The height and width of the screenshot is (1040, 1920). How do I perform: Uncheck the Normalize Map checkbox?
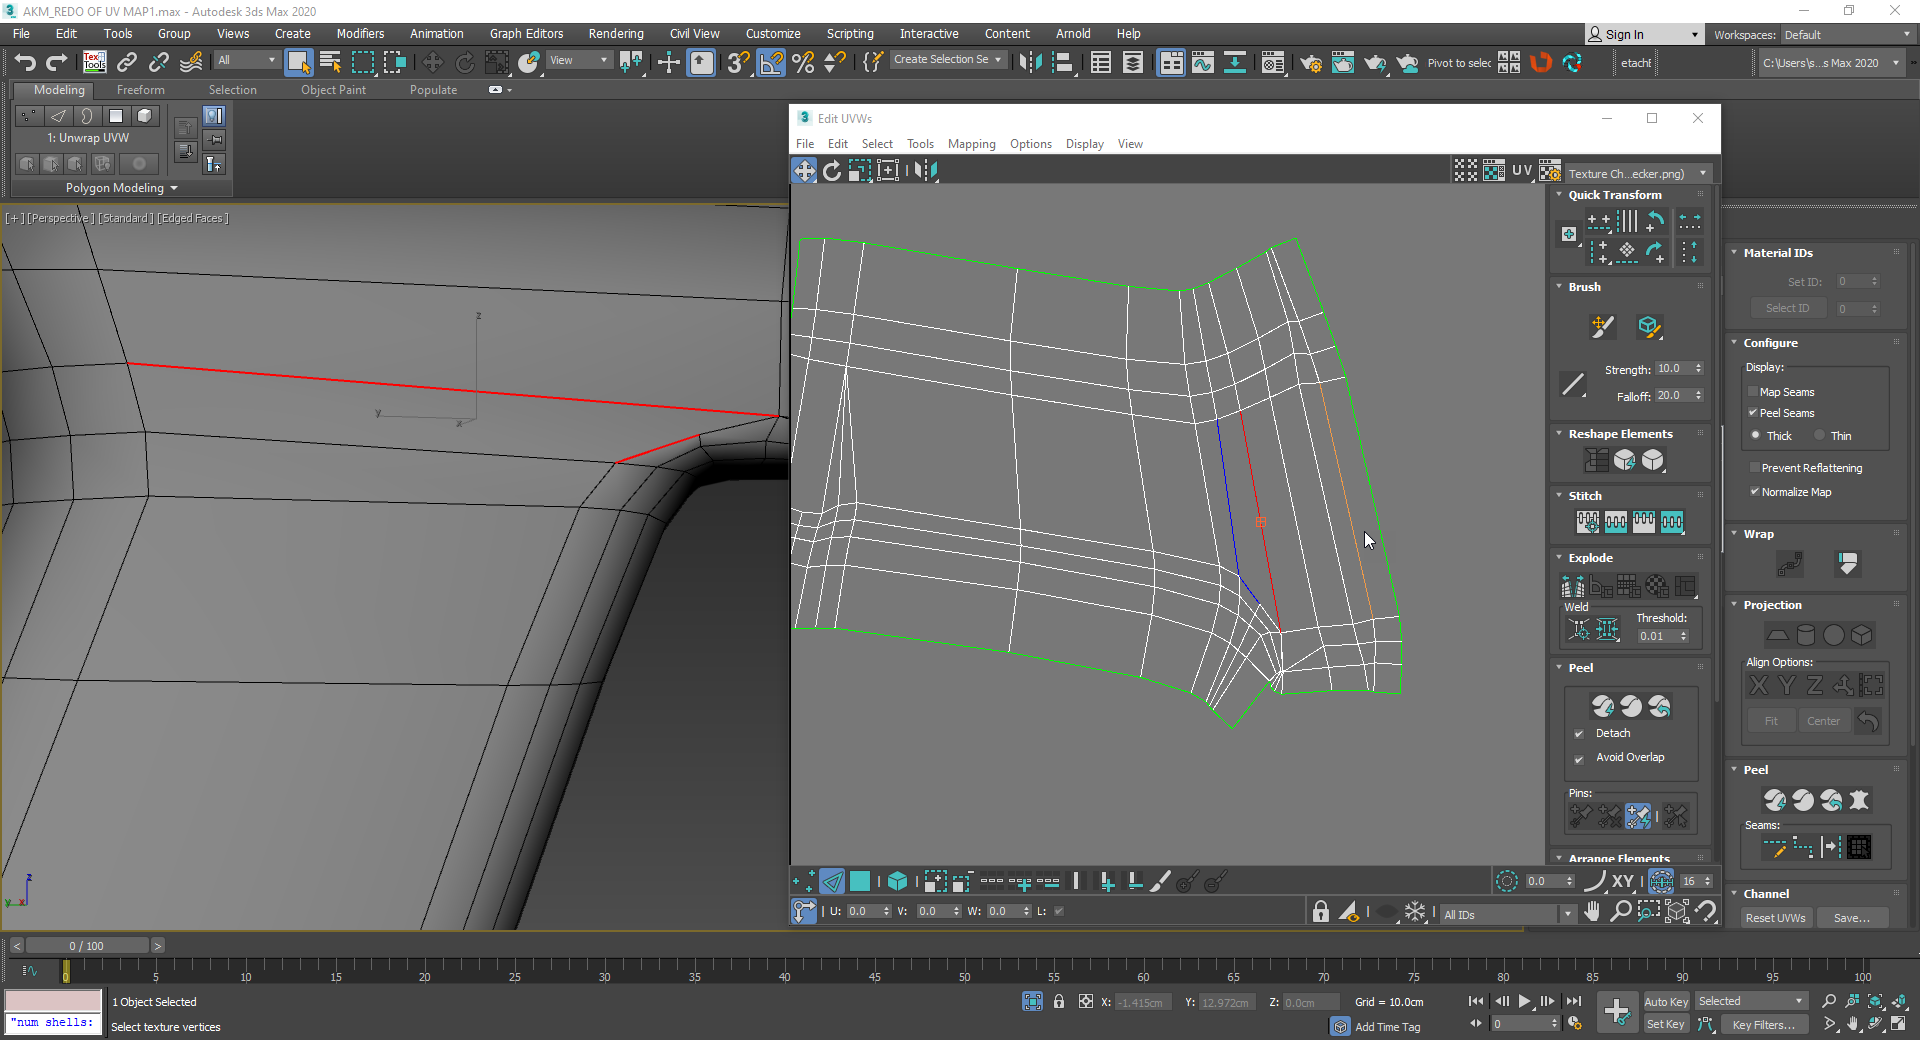coord(1754,491)
